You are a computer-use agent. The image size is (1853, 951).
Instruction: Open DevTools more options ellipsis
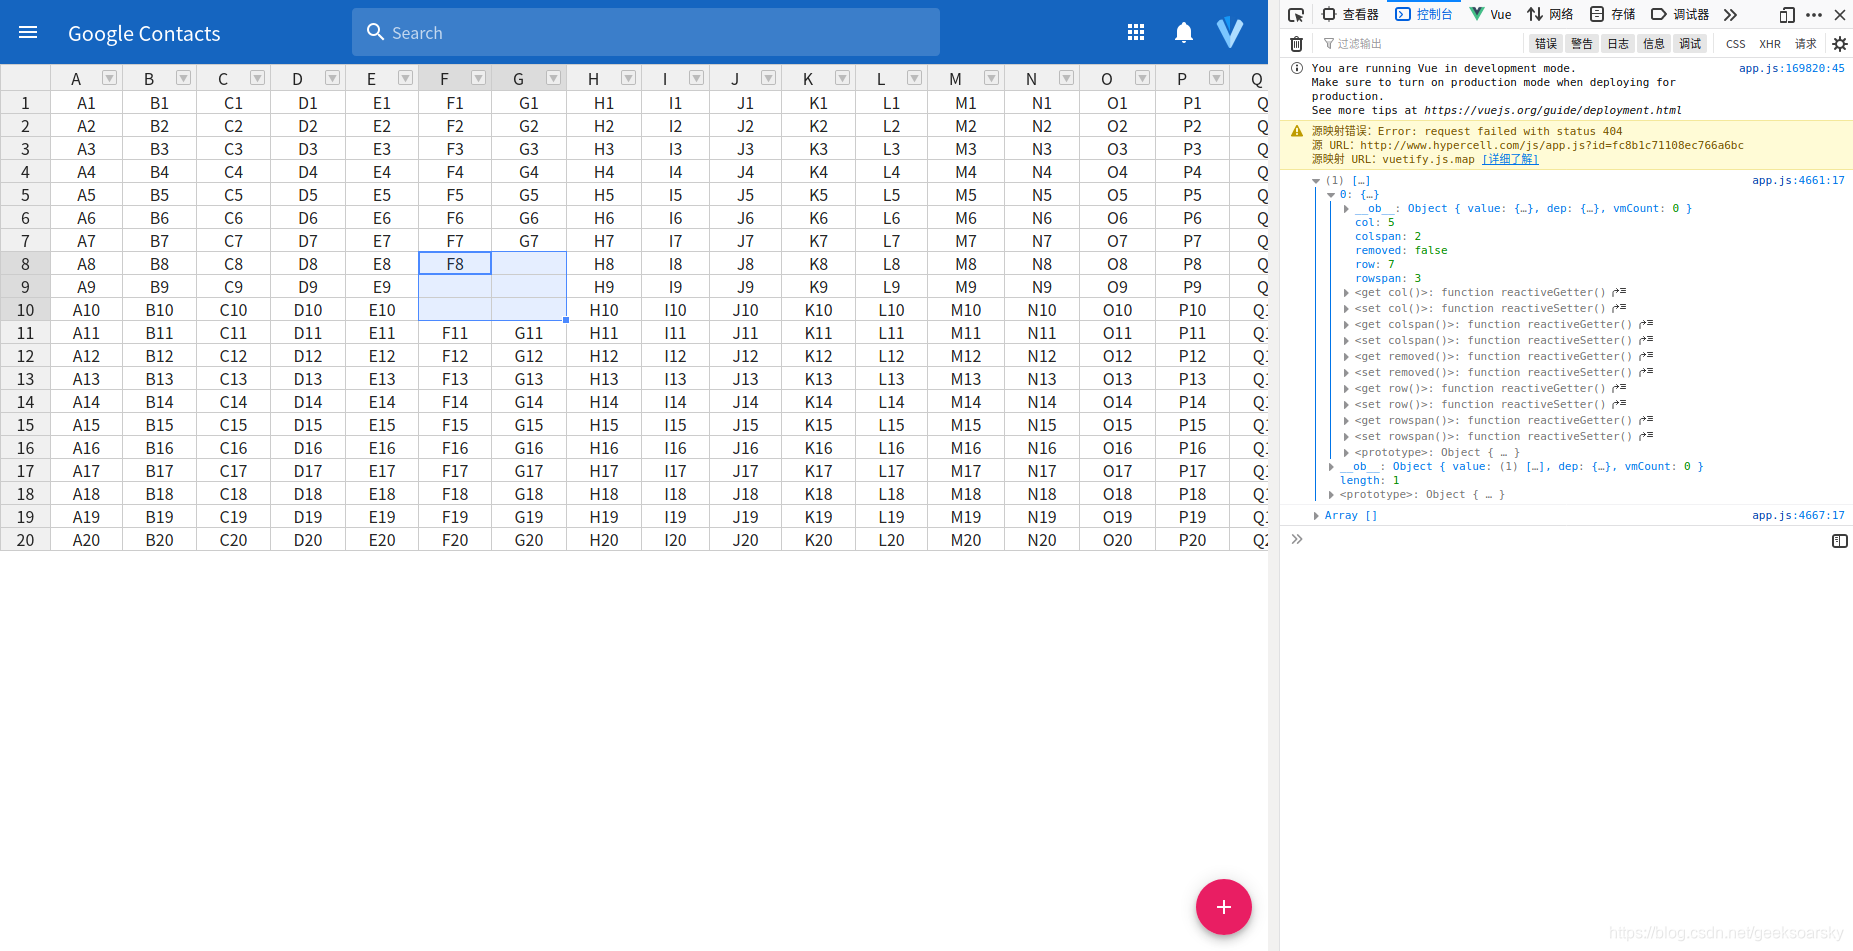(1814, 14)
